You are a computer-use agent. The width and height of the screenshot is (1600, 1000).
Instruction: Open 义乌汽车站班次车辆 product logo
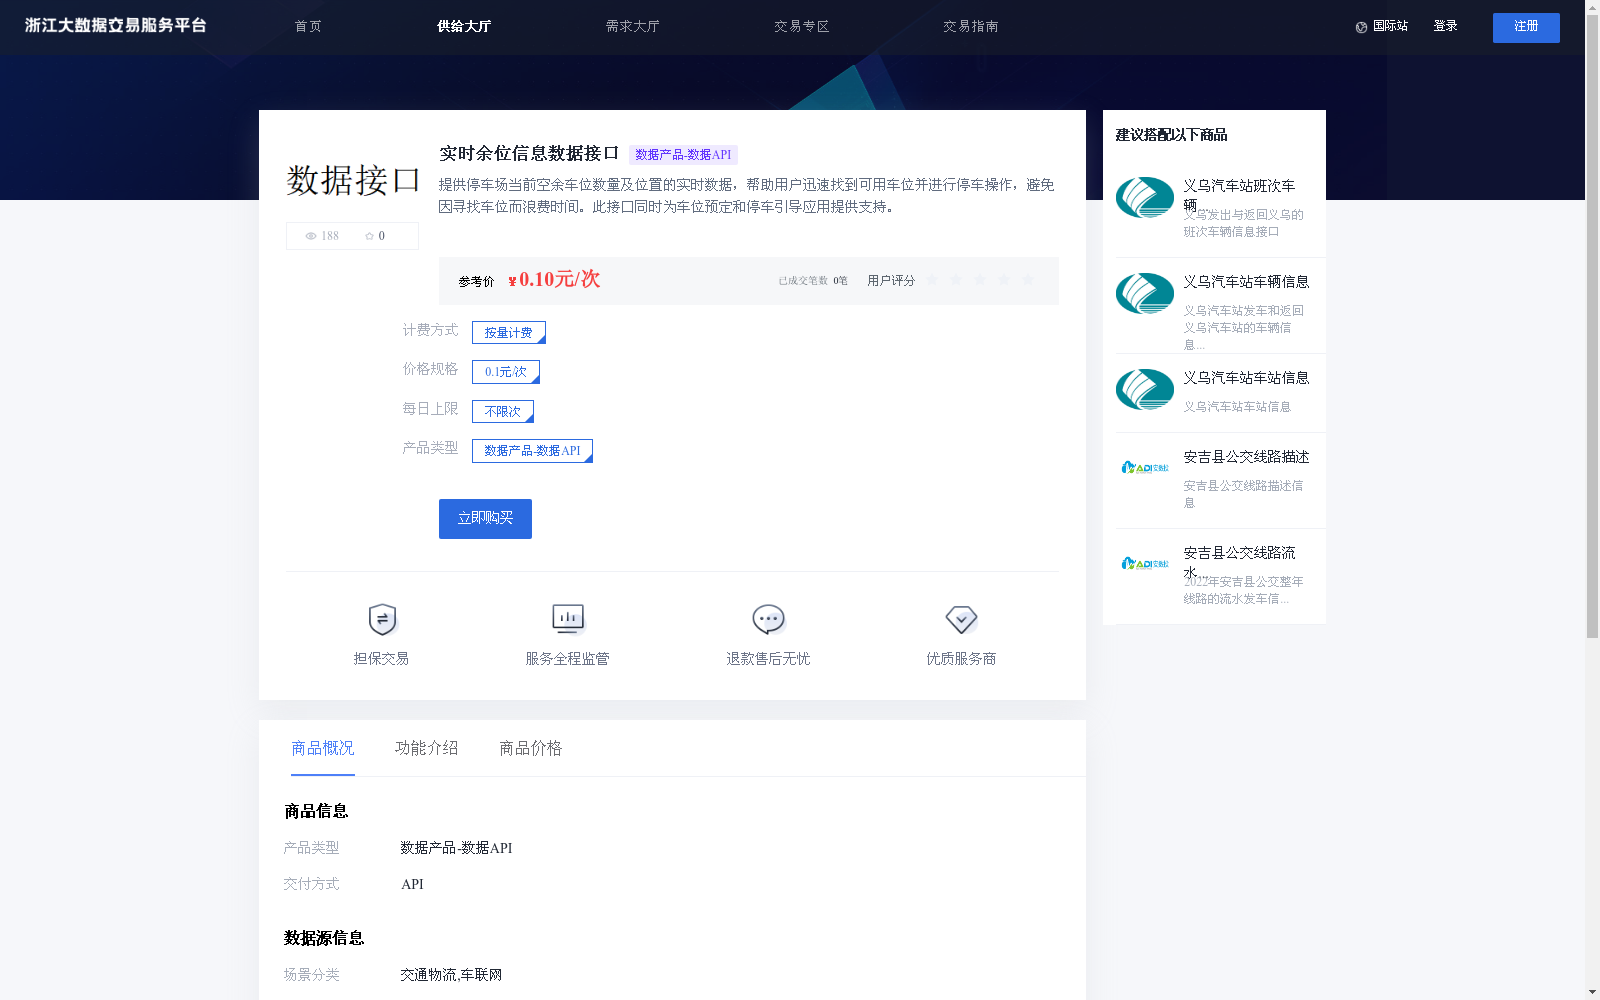pyautogui.click(x=1145, y=197)
